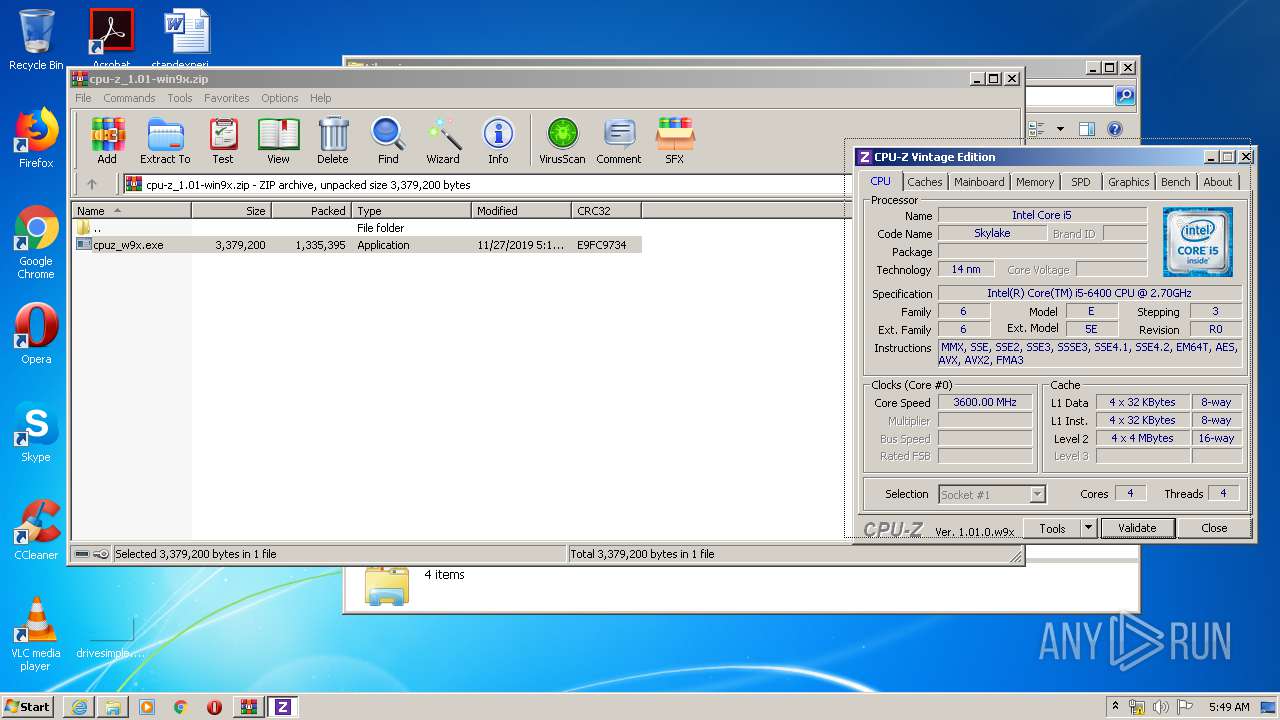The image size is (1280, 720).
Task: Switch to the SPD tab
Action: click(x=1081, y=182)
